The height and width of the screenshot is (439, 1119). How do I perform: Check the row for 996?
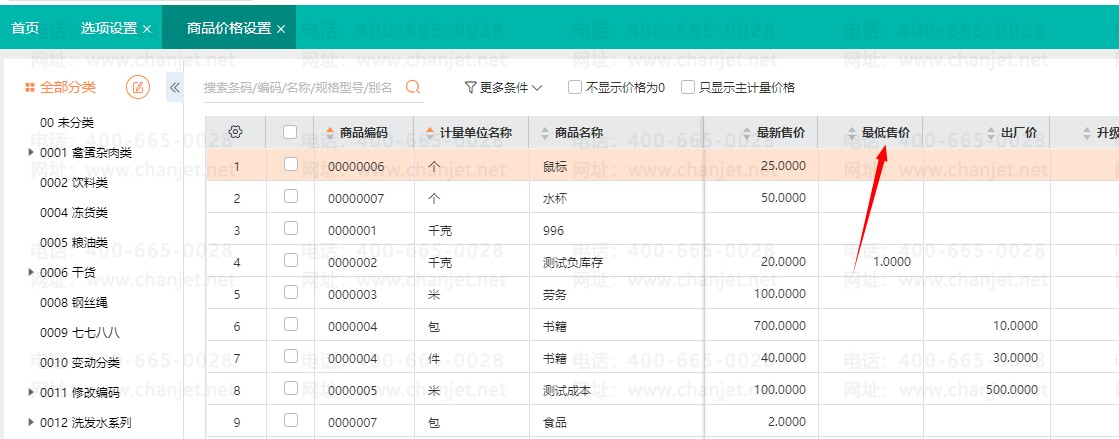pyautogui.click(x=290, y=228)
